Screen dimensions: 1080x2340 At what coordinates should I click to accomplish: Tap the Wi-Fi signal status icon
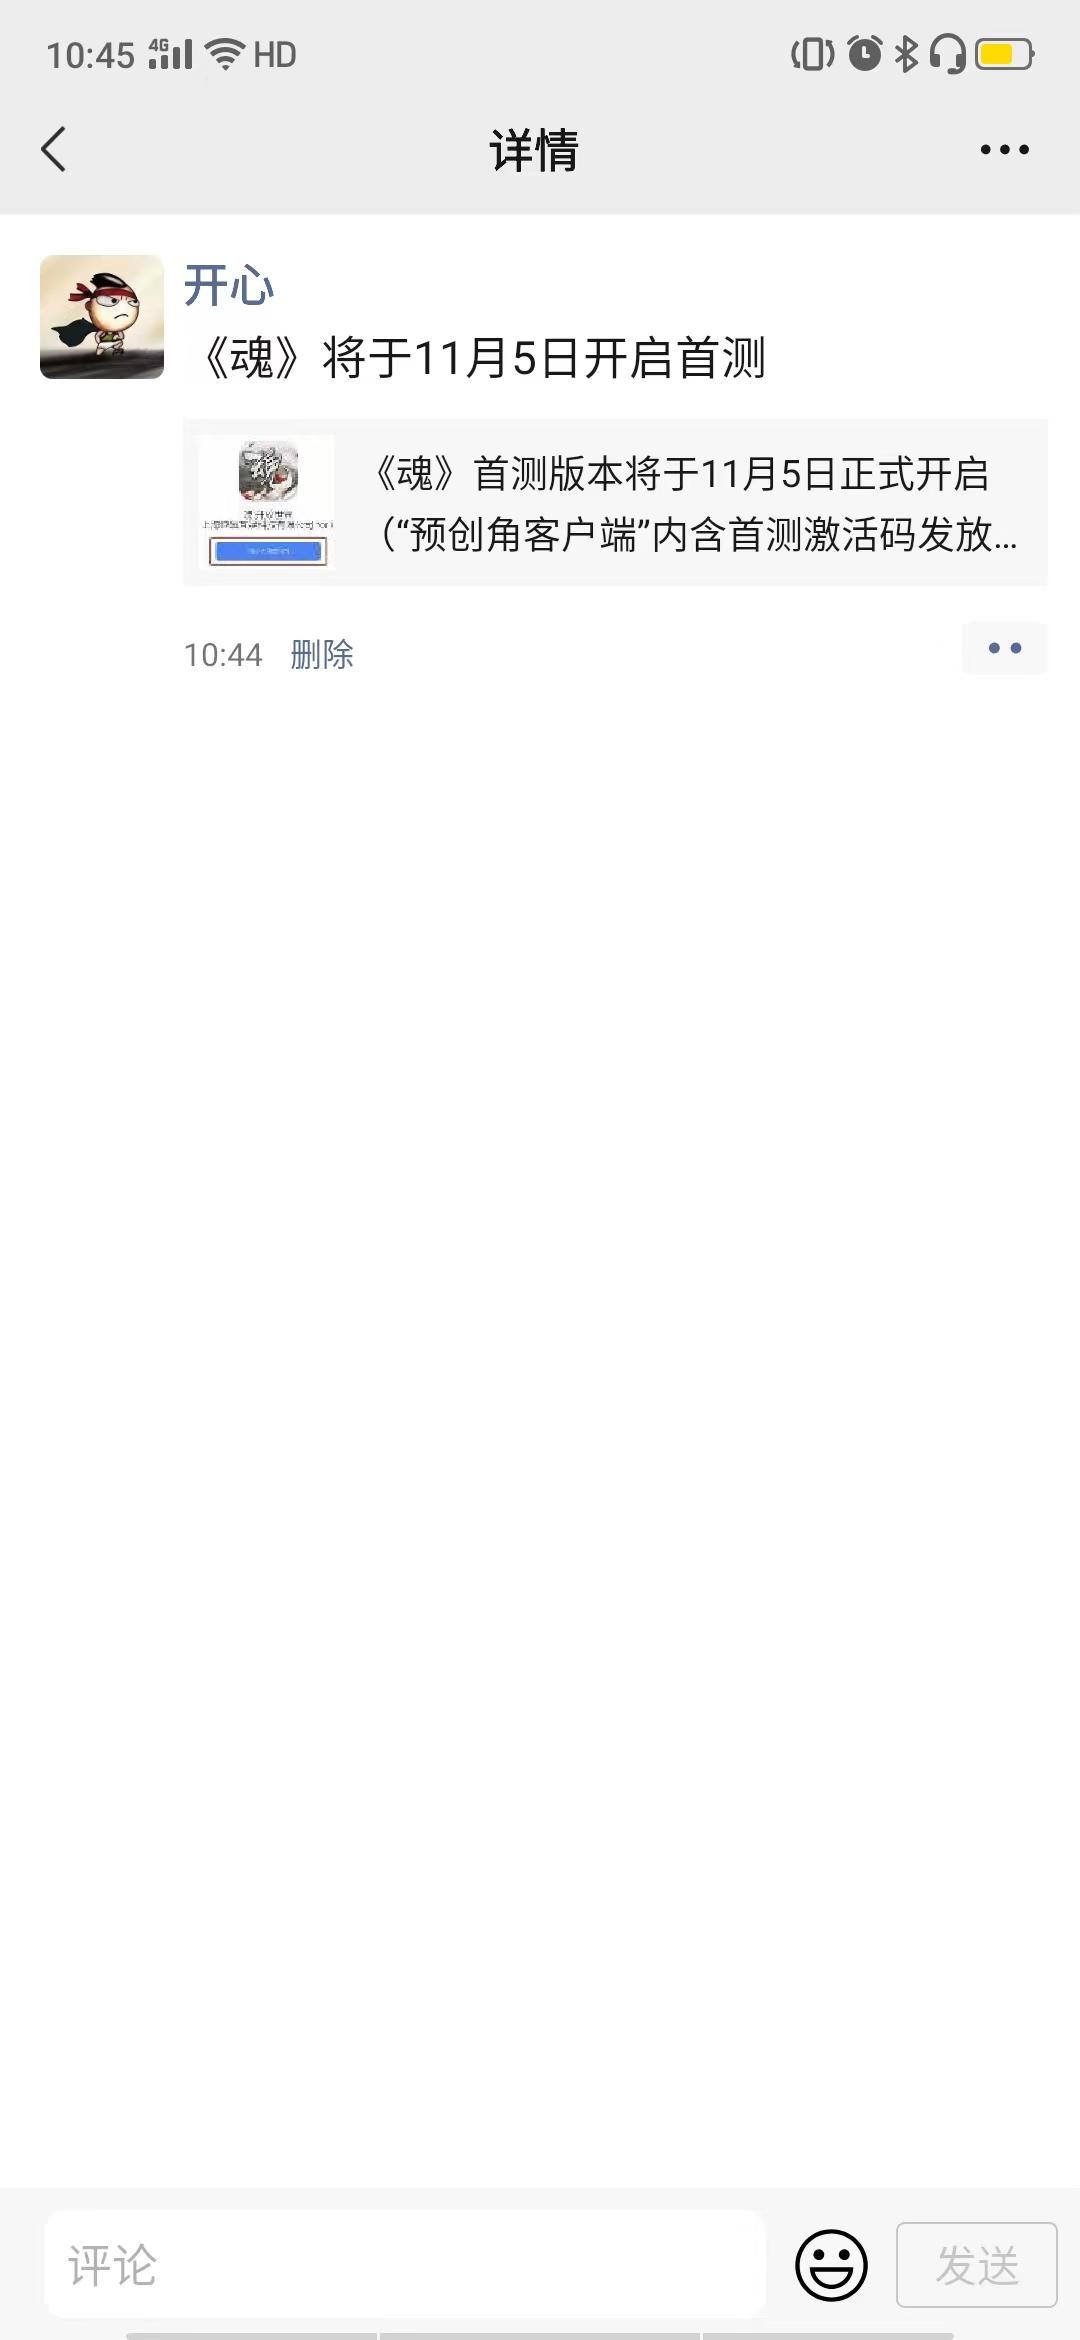coord(225,54)
